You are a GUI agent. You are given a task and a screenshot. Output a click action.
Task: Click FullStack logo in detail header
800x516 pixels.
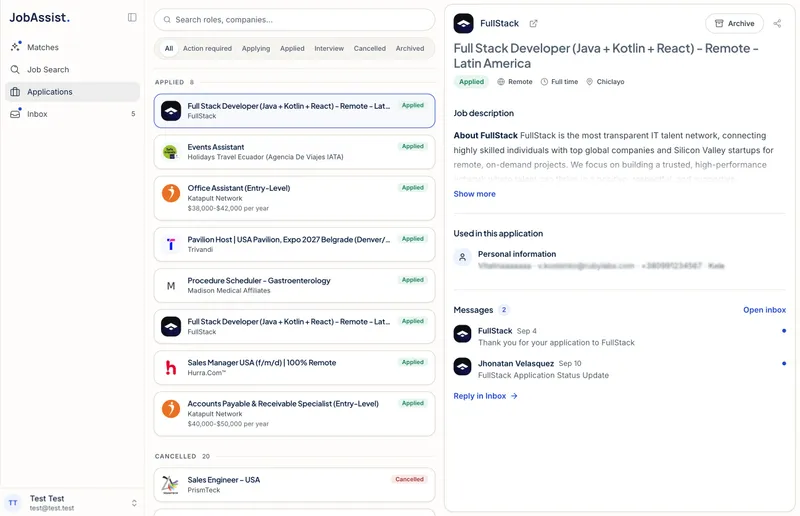click(463, 23)
